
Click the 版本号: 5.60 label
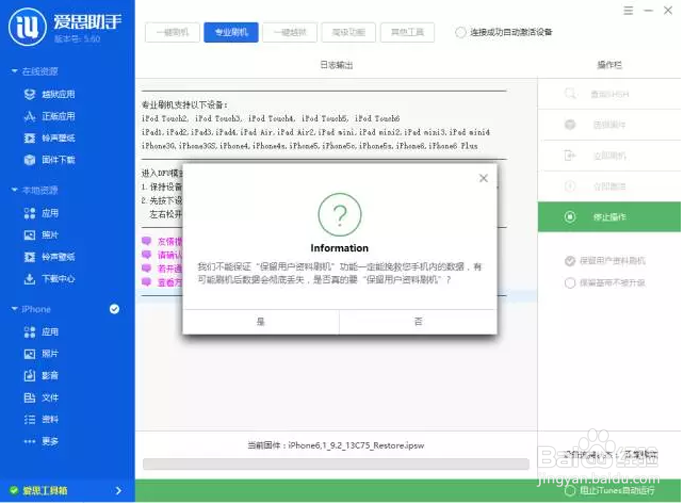point(77,39)
